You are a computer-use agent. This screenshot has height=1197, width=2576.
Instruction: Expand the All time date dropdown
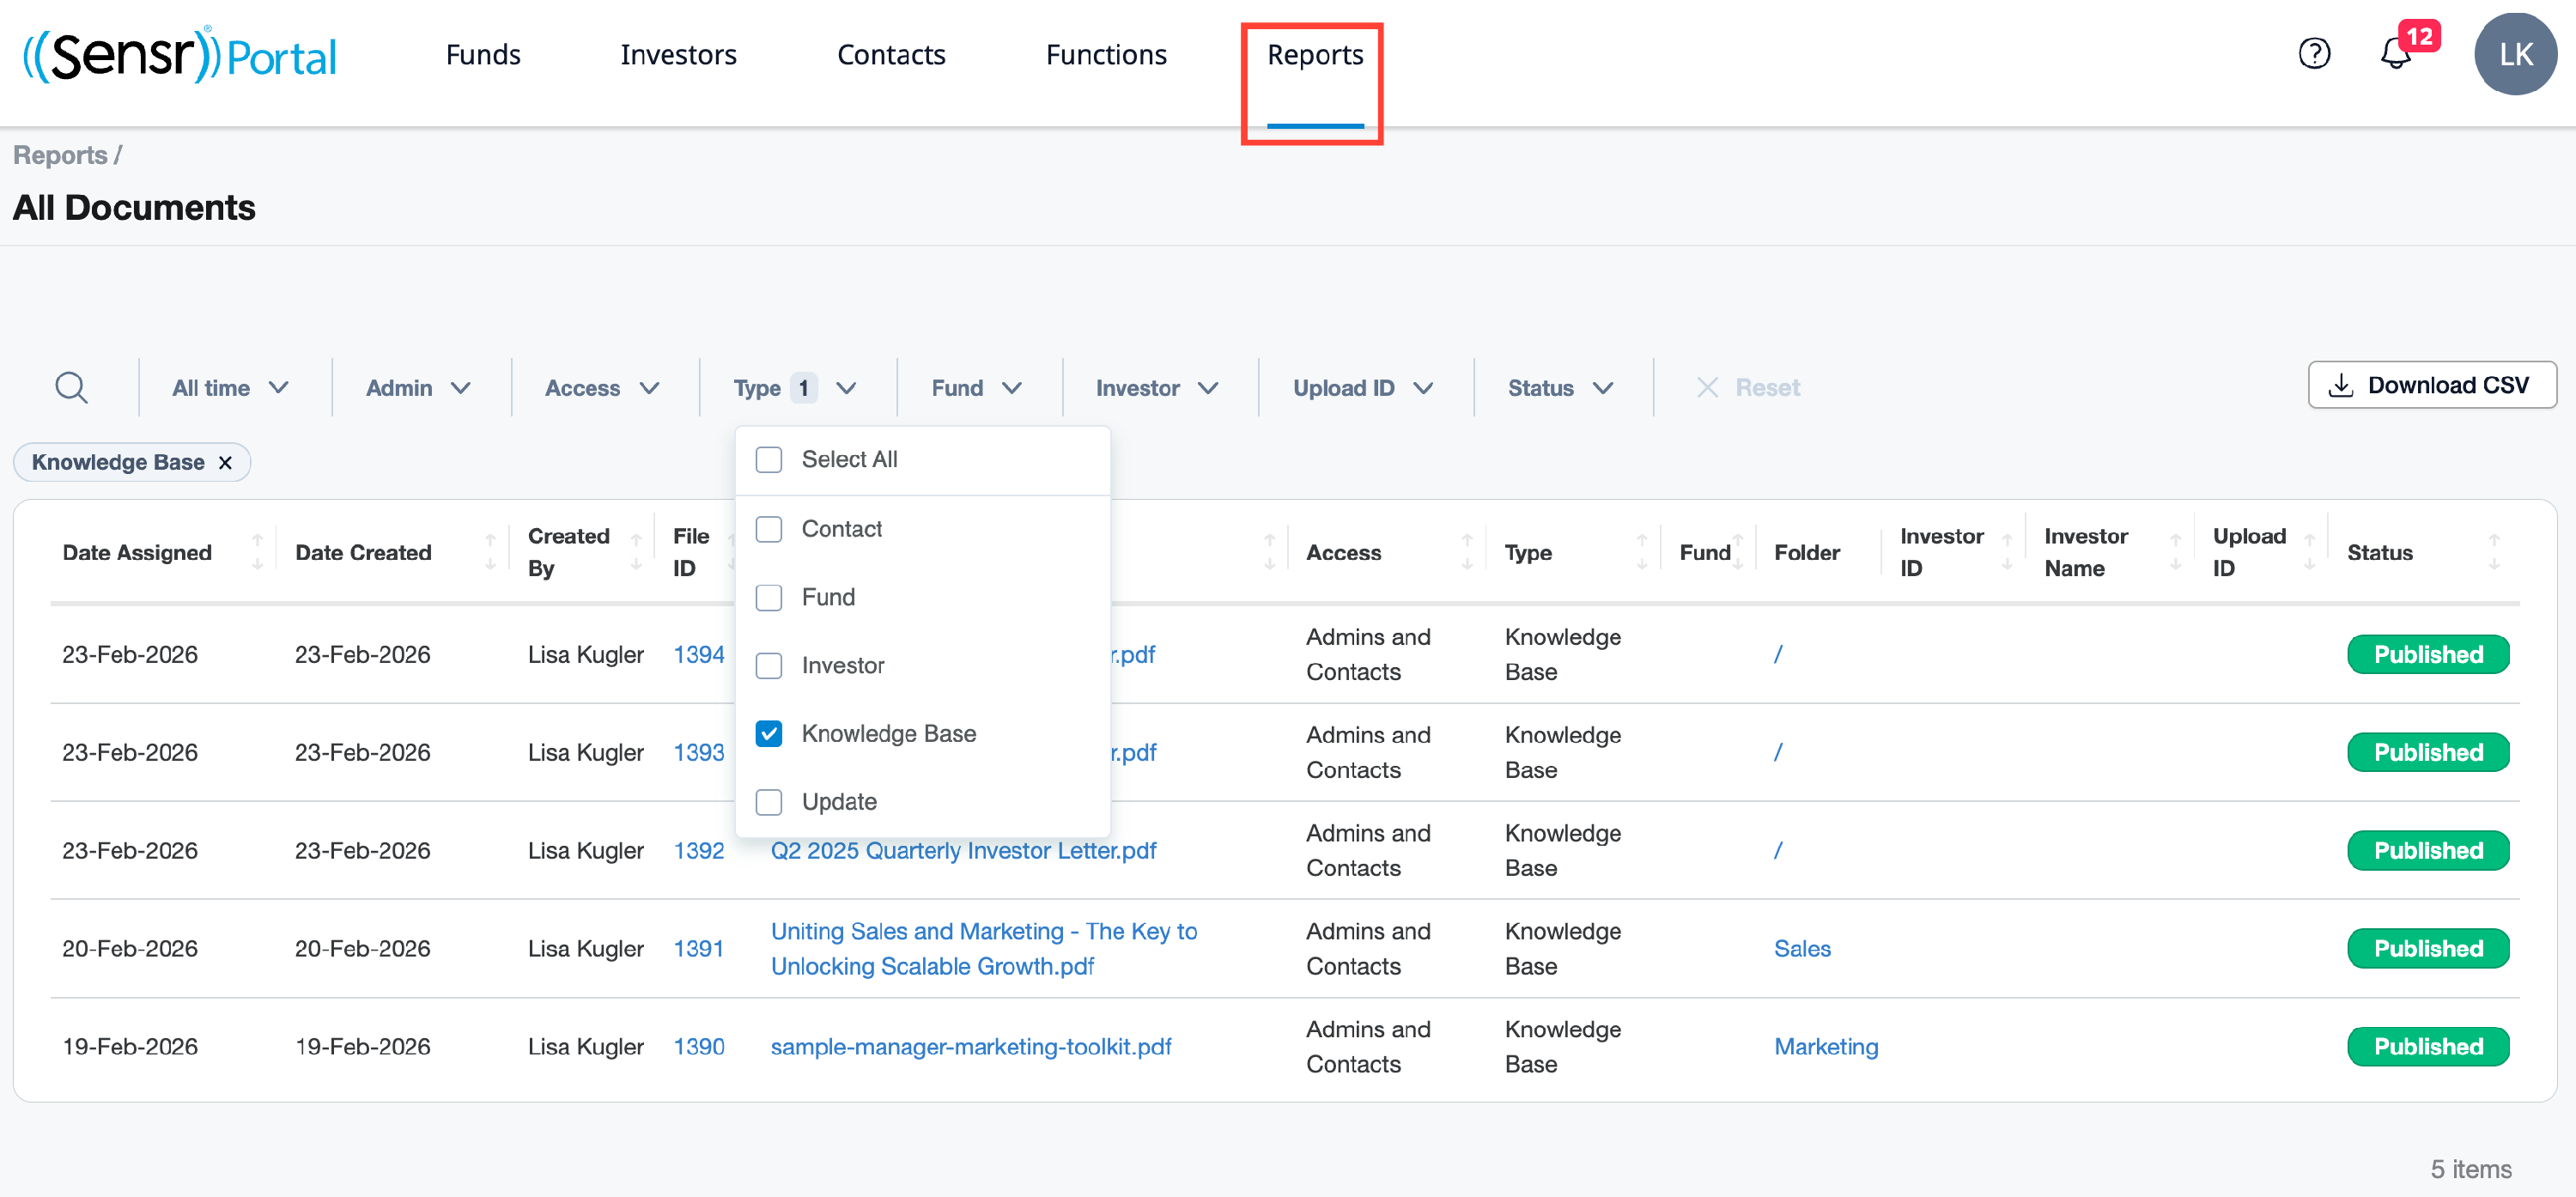tap(230, 387)
